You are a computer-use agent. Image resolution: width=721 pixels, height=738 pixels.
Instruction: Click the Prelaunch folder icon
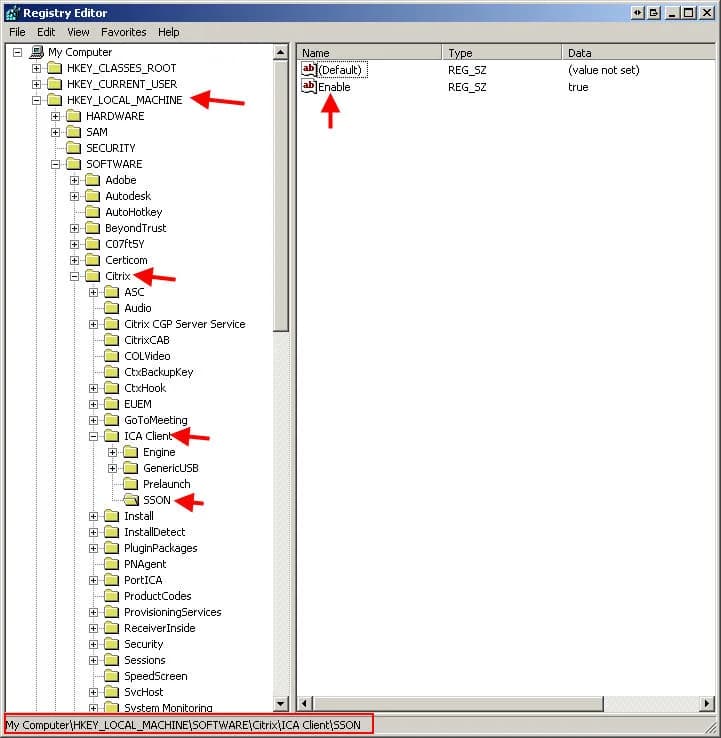click(x=130, y=484)
